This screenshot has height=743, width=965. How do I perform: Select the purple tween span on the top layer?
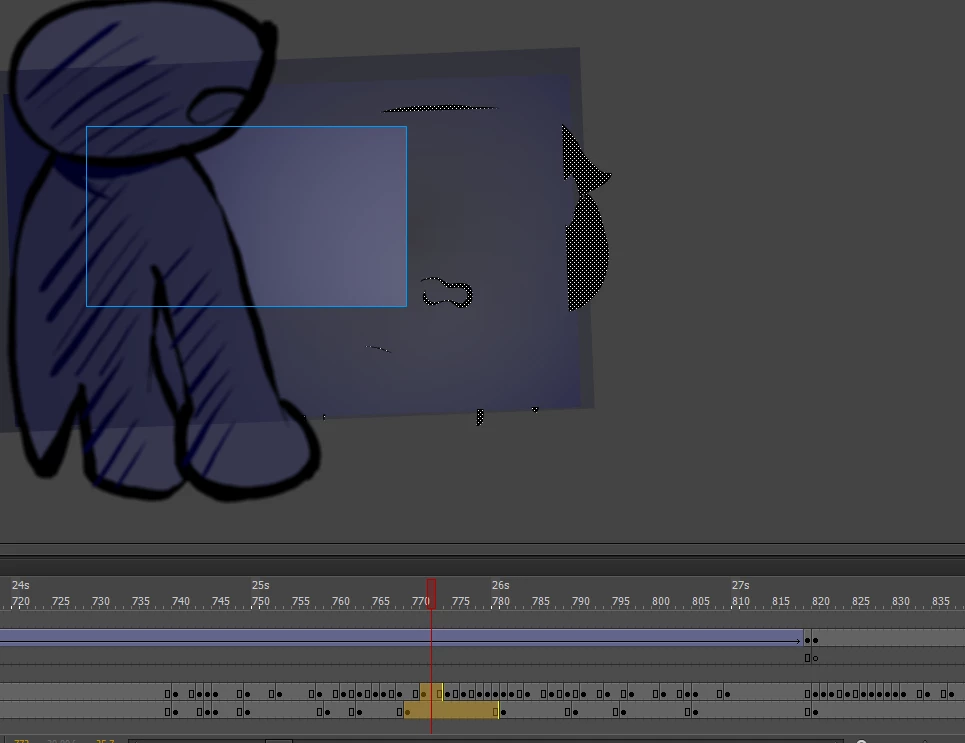pos(401,637)
